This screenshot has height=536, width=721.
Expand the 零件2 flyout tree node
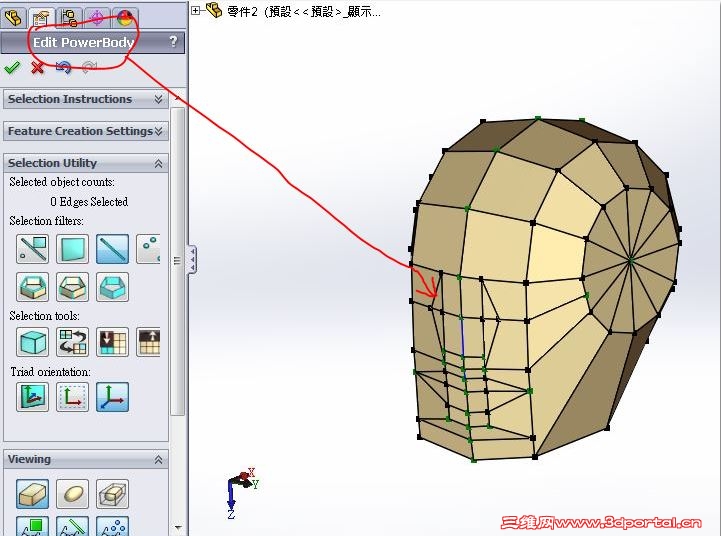point(195,10)
